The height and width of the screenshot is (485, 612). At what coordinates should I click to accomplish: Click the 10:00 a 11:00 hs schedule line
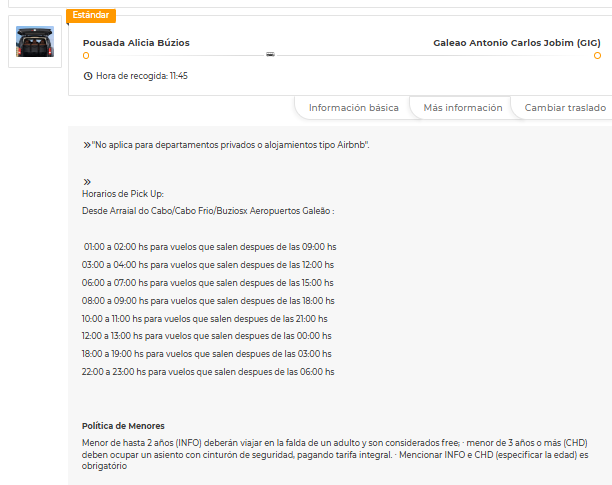pyautogui.click(x=206, y=319)
